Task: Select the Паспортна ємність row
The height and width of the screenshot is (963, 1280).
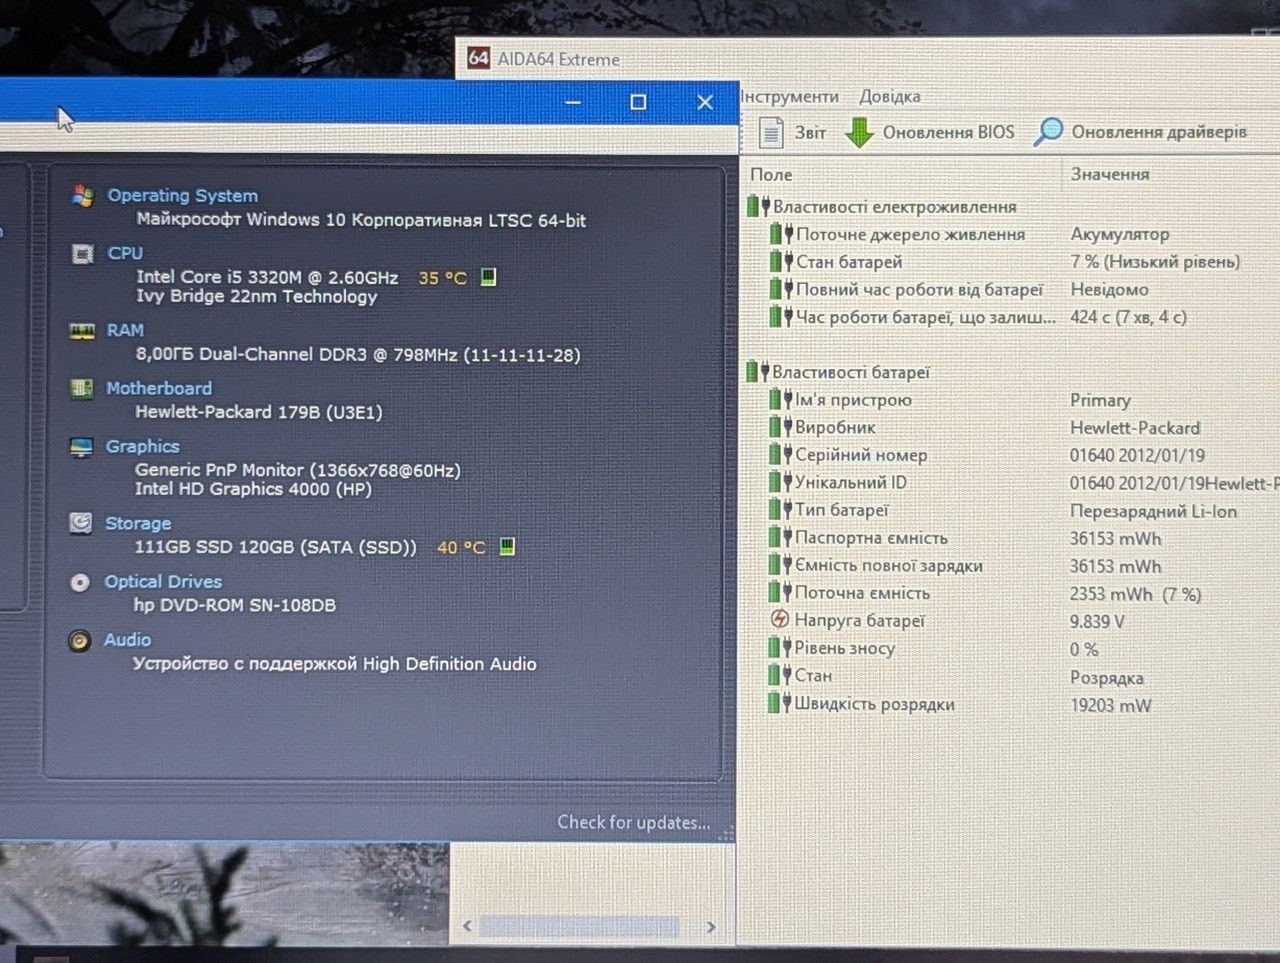Action: [x=1010, y=538]
